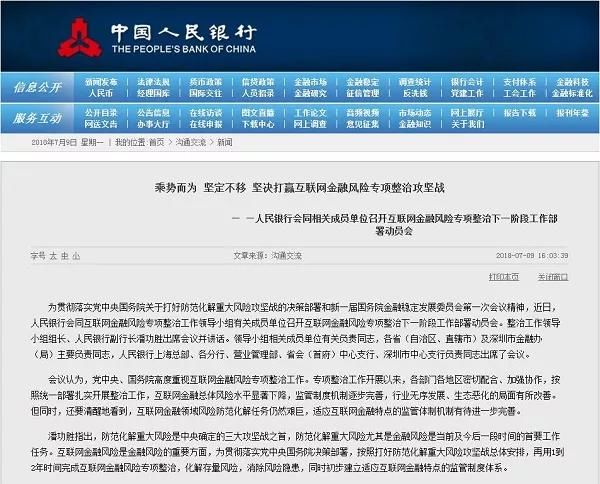
Task: Go to 经理国库 section
Action: [x=153, y=93]
